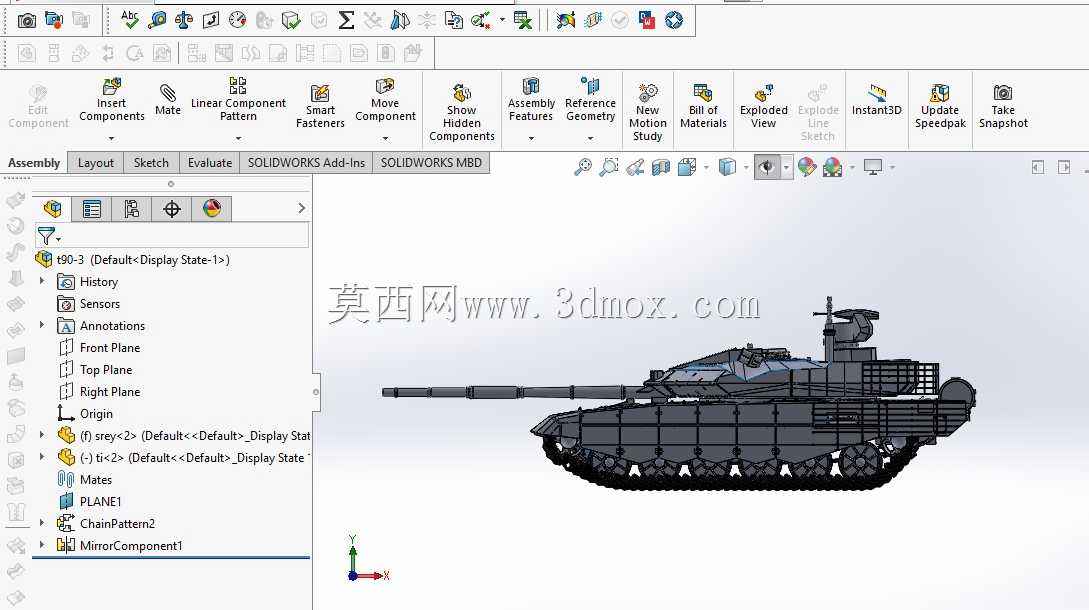The height and width of the screenshot is (610, 1089).
Task: Click the Design Table Excel icon
Action: (523, 21)
